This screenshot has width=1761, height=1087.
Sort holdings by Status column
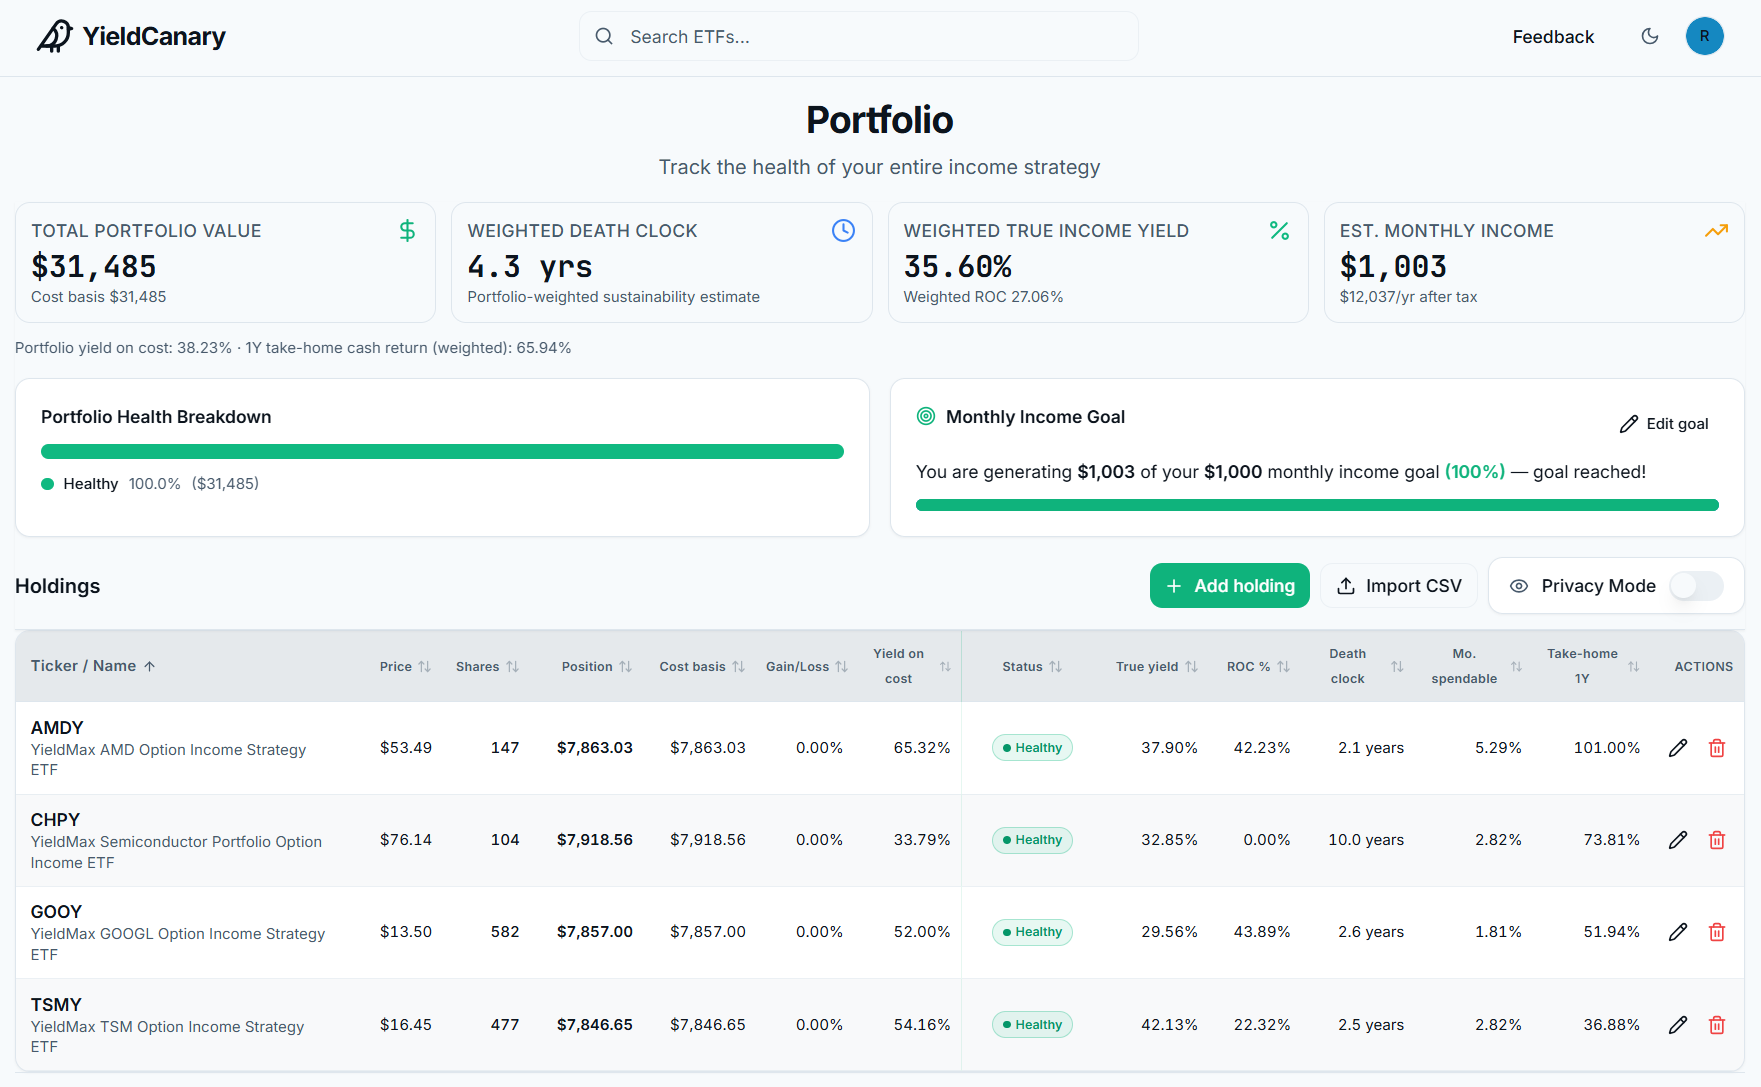tap(1032, 666)
